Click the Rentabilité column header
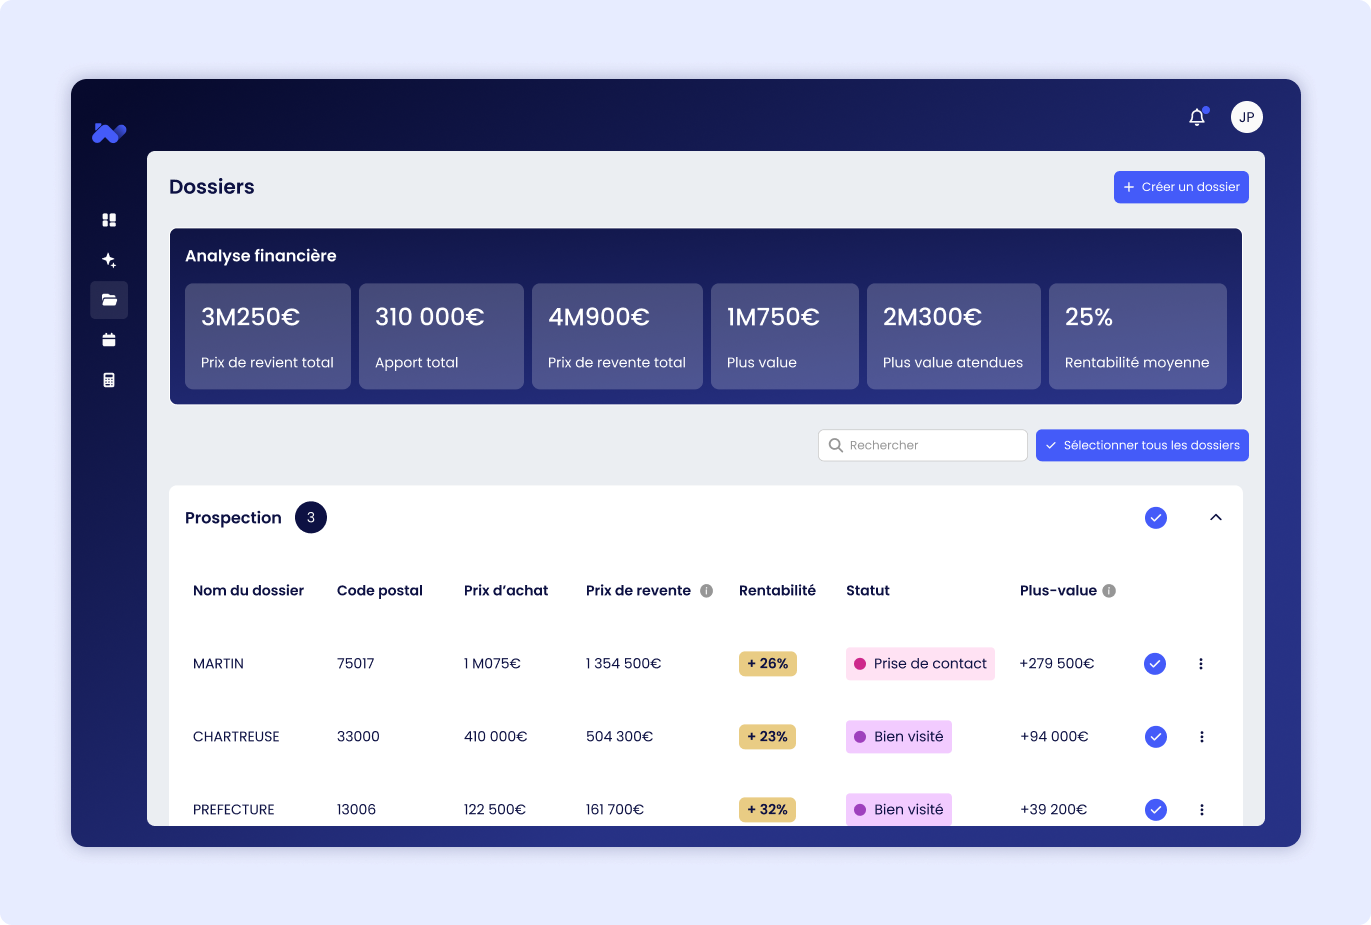Image resolution: width=1371 pixels, height=925 pixels. [777, 591]
